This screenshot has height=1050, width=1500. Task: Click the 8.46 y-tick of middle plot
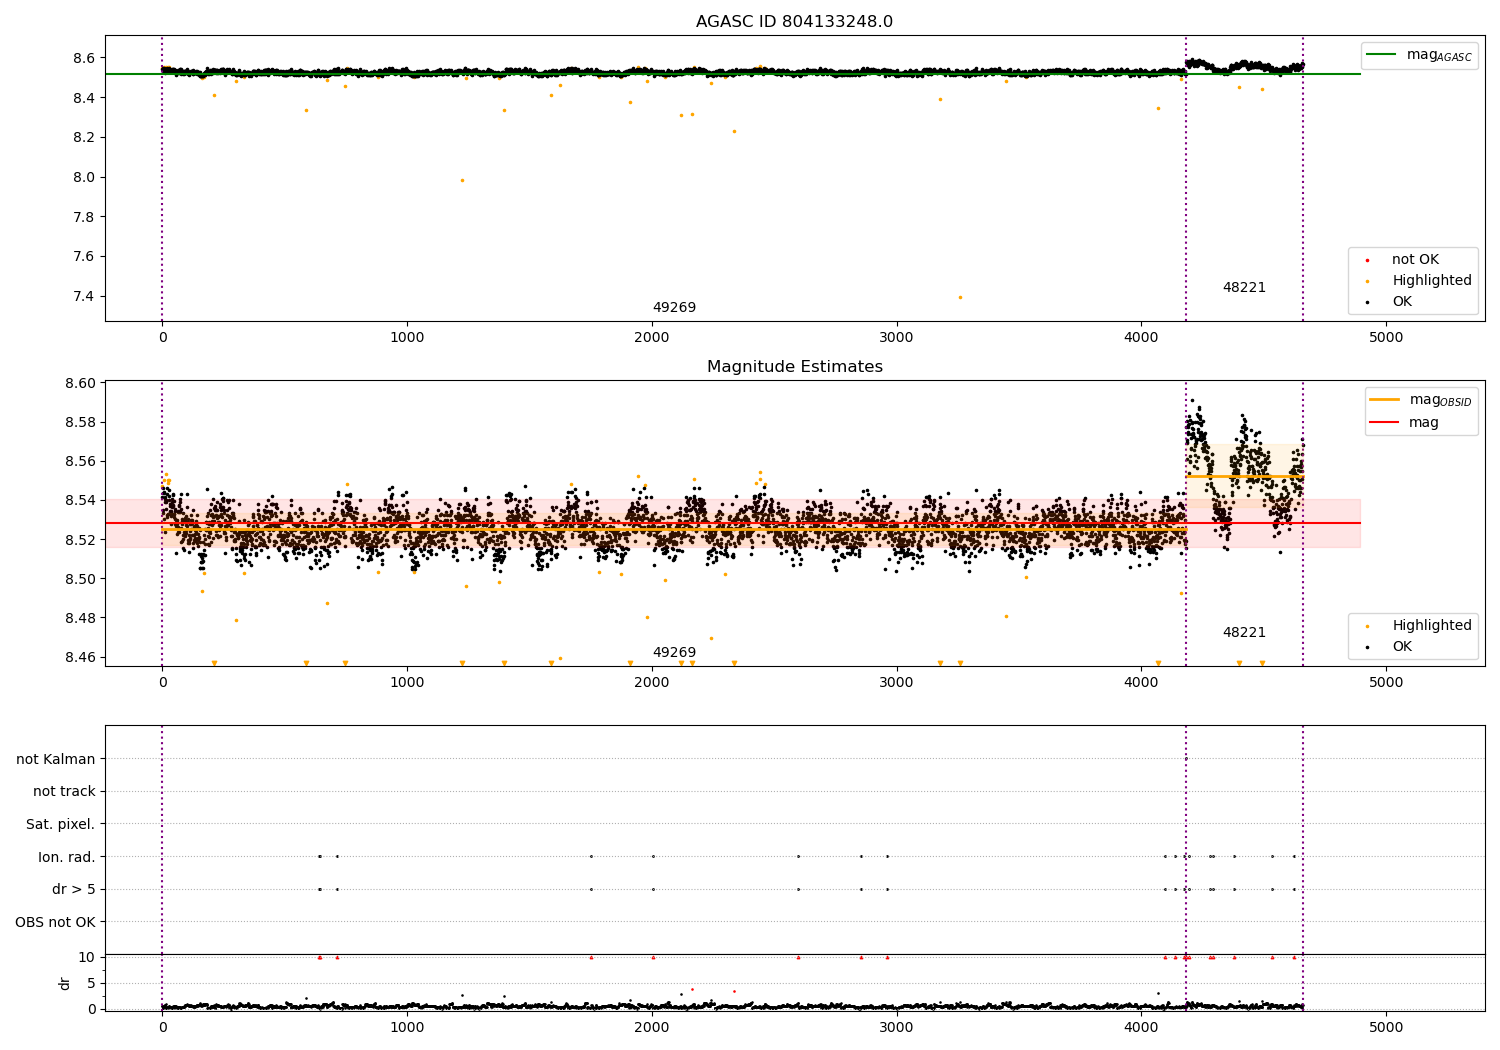pos(80,657)
